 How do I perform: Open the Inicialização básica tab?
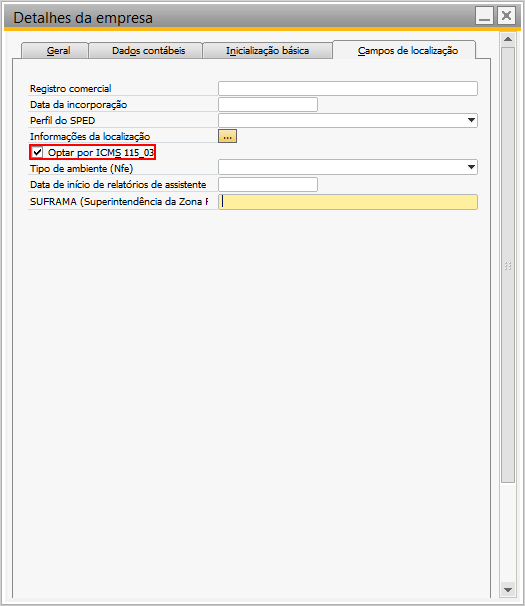point(267,51)
